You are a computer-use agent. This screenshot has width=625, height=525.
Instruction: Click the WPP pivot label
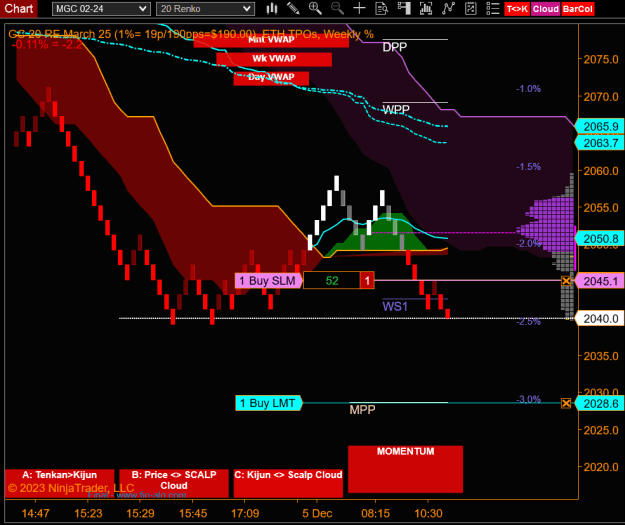[x=396, y=110]
